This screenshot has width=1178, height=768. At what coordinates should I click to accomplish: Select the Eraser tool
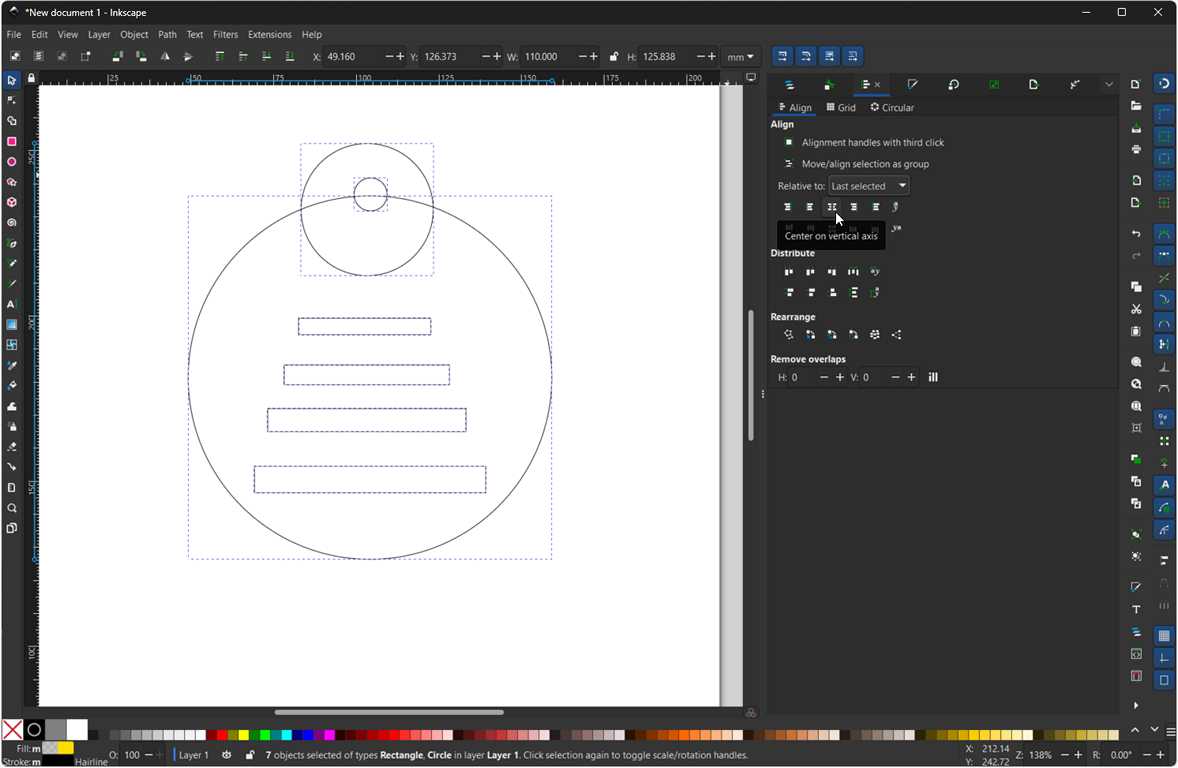tap(11, 446)
